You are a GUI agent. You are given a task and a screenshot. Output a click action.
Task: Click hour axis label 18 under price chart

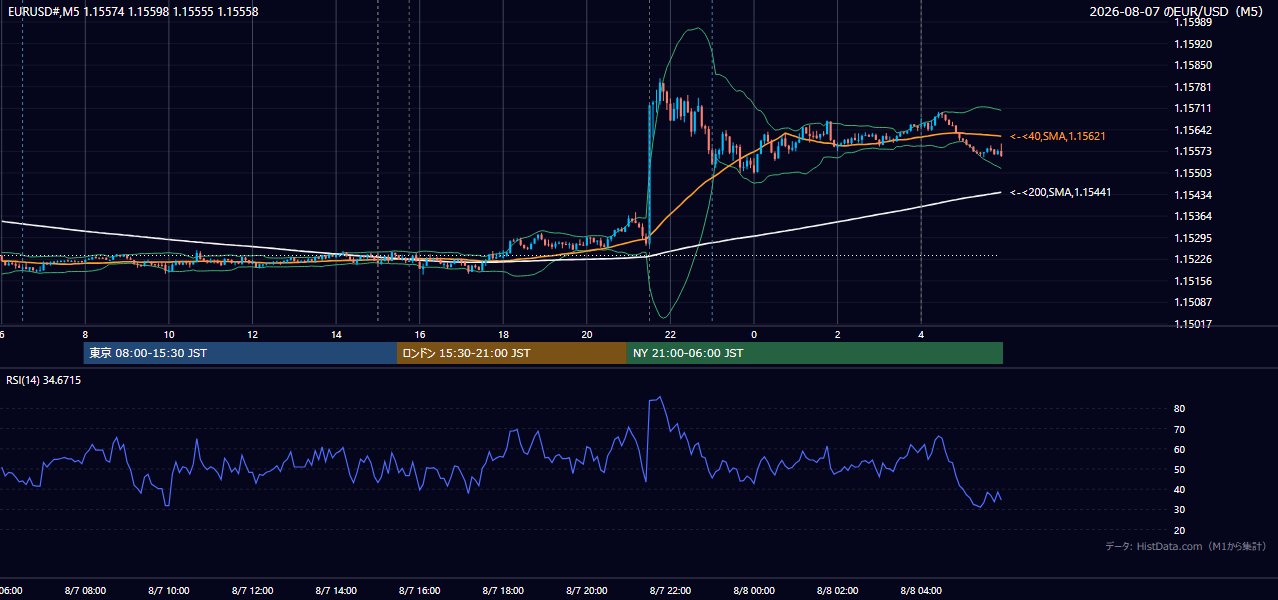(504, 334)
